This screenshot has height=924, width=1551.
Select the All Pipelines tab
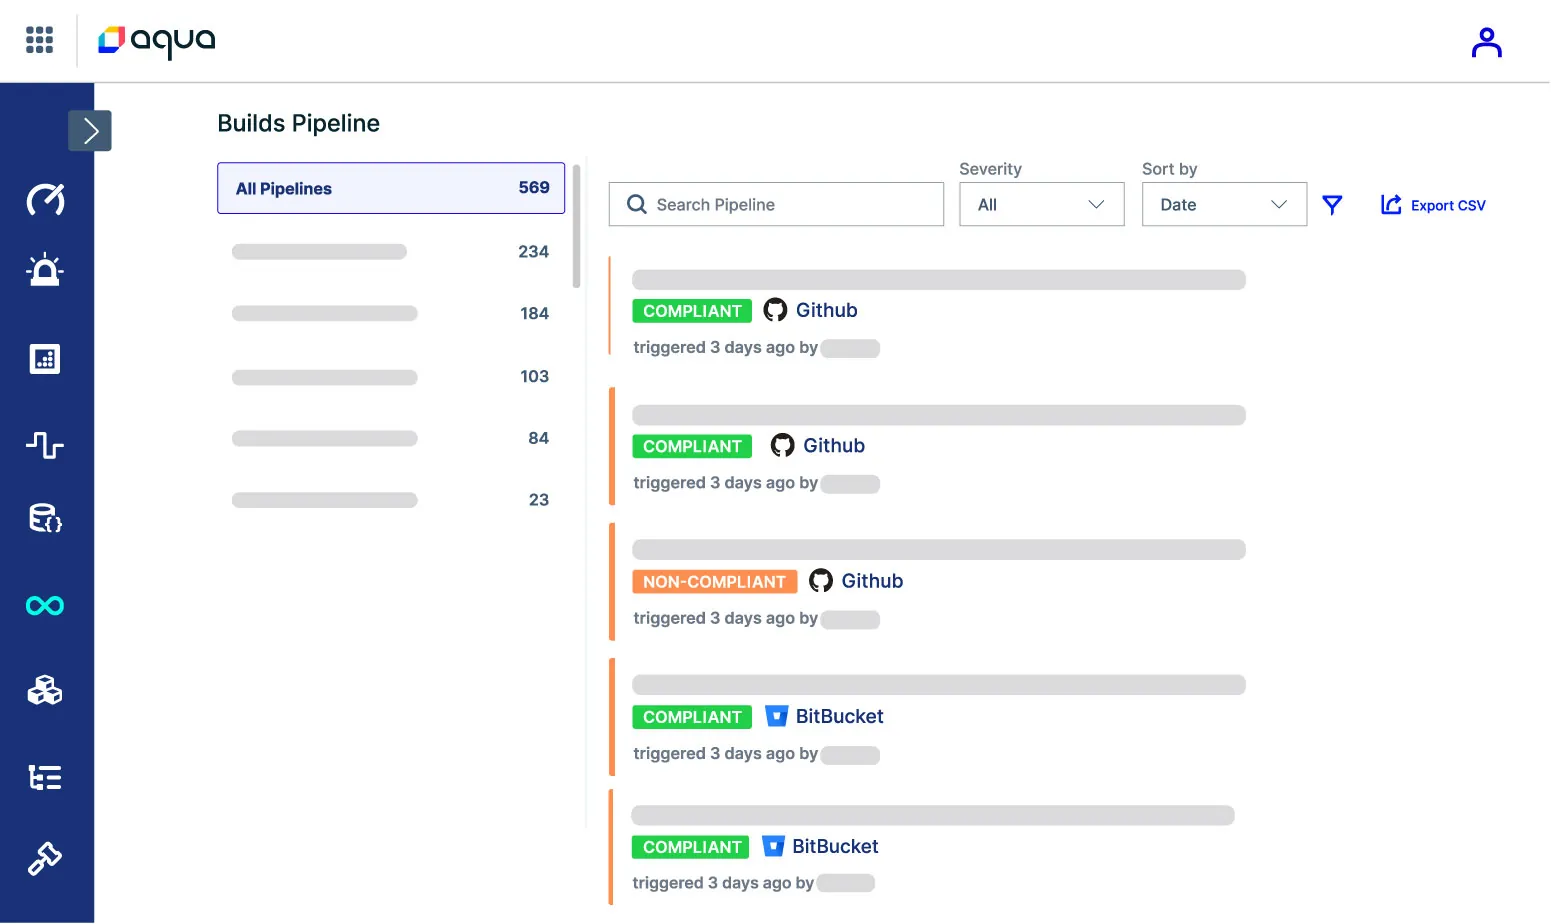click(391, 188)
